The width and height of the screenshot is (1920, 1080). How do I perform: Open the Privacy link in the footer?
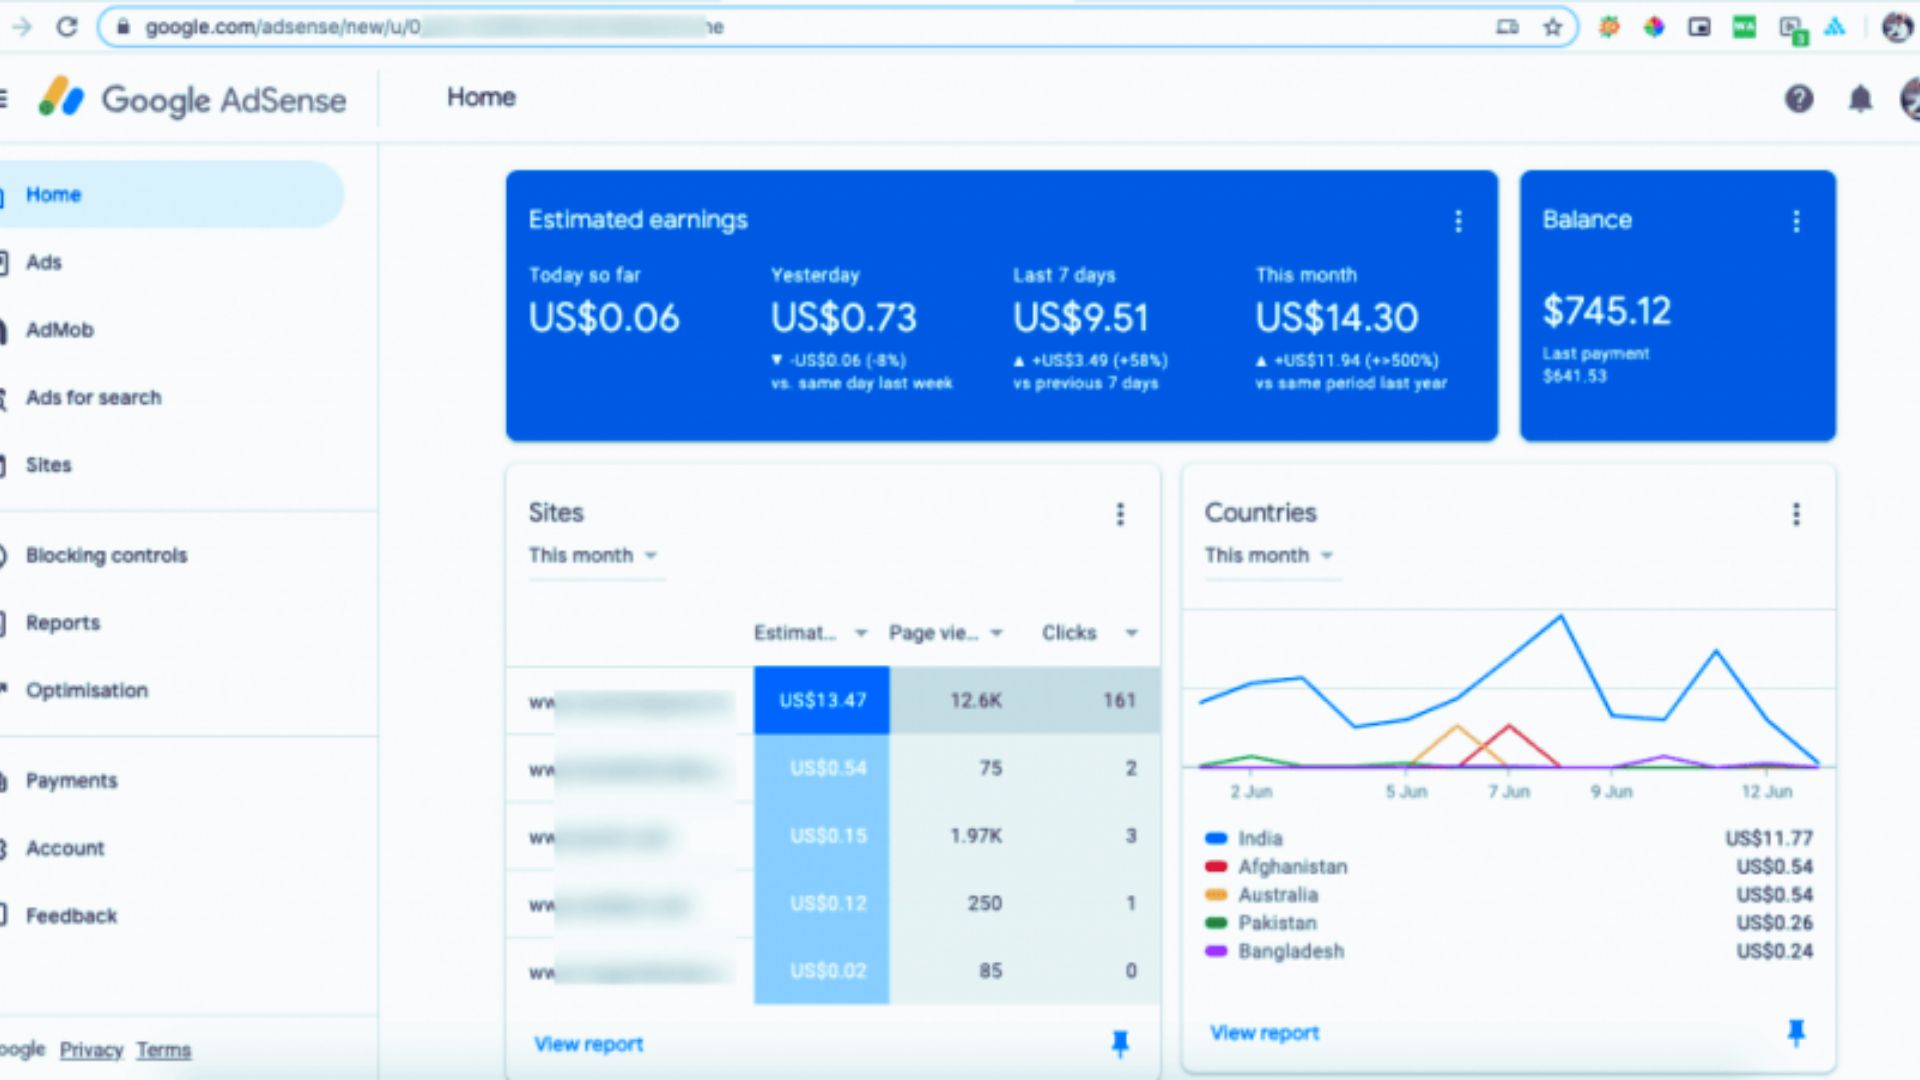[x=91, y=1050]
